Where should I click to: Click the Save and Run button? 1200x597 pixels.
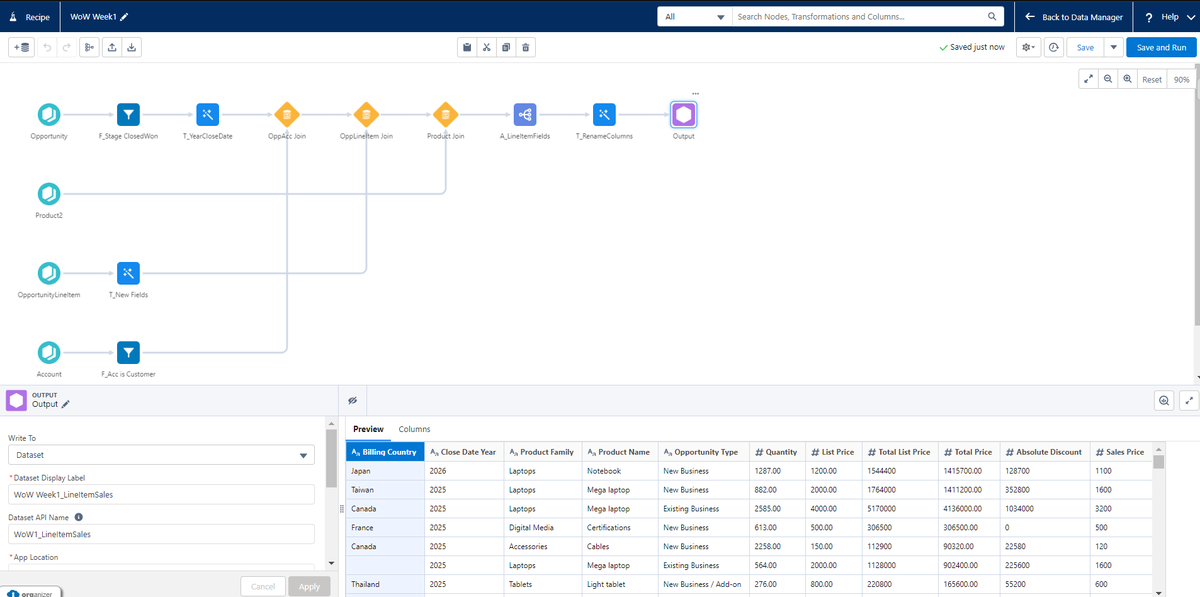click(x=1161, y=47)
